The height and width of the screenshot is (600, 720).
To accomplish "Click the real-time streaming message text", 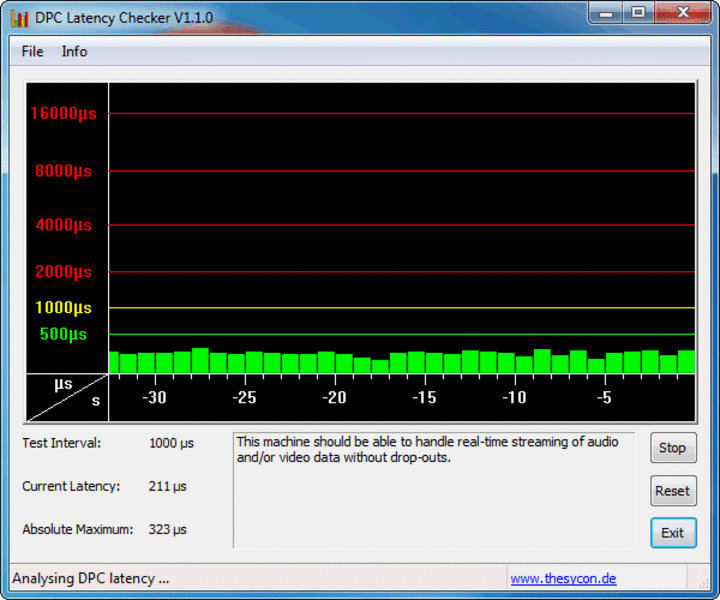I will tap(428, 449).
